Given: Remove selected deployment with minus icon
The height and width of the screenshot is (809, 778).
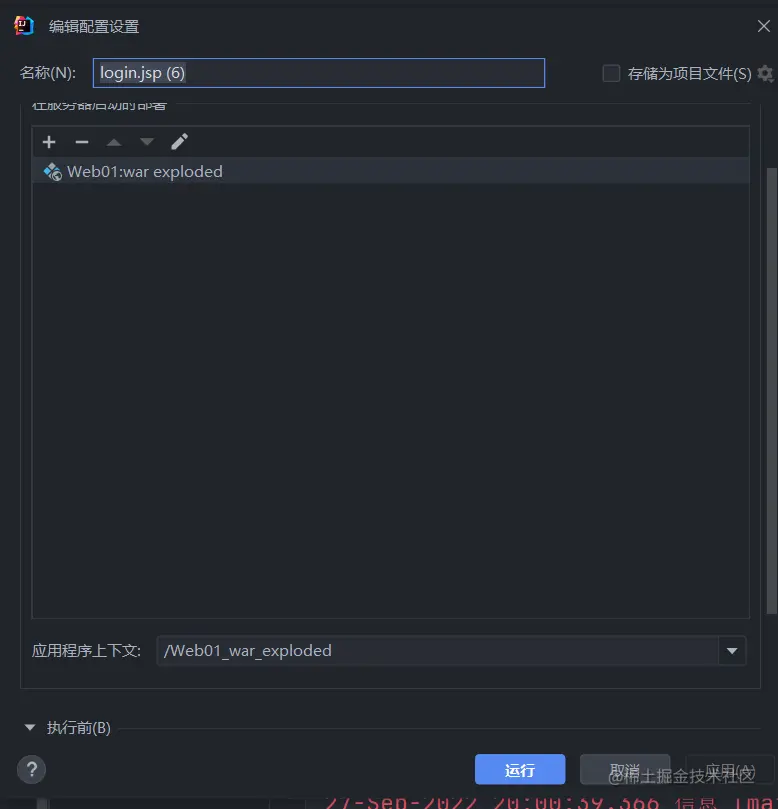Looking at the screenshot, I should [x=82, y=142].
